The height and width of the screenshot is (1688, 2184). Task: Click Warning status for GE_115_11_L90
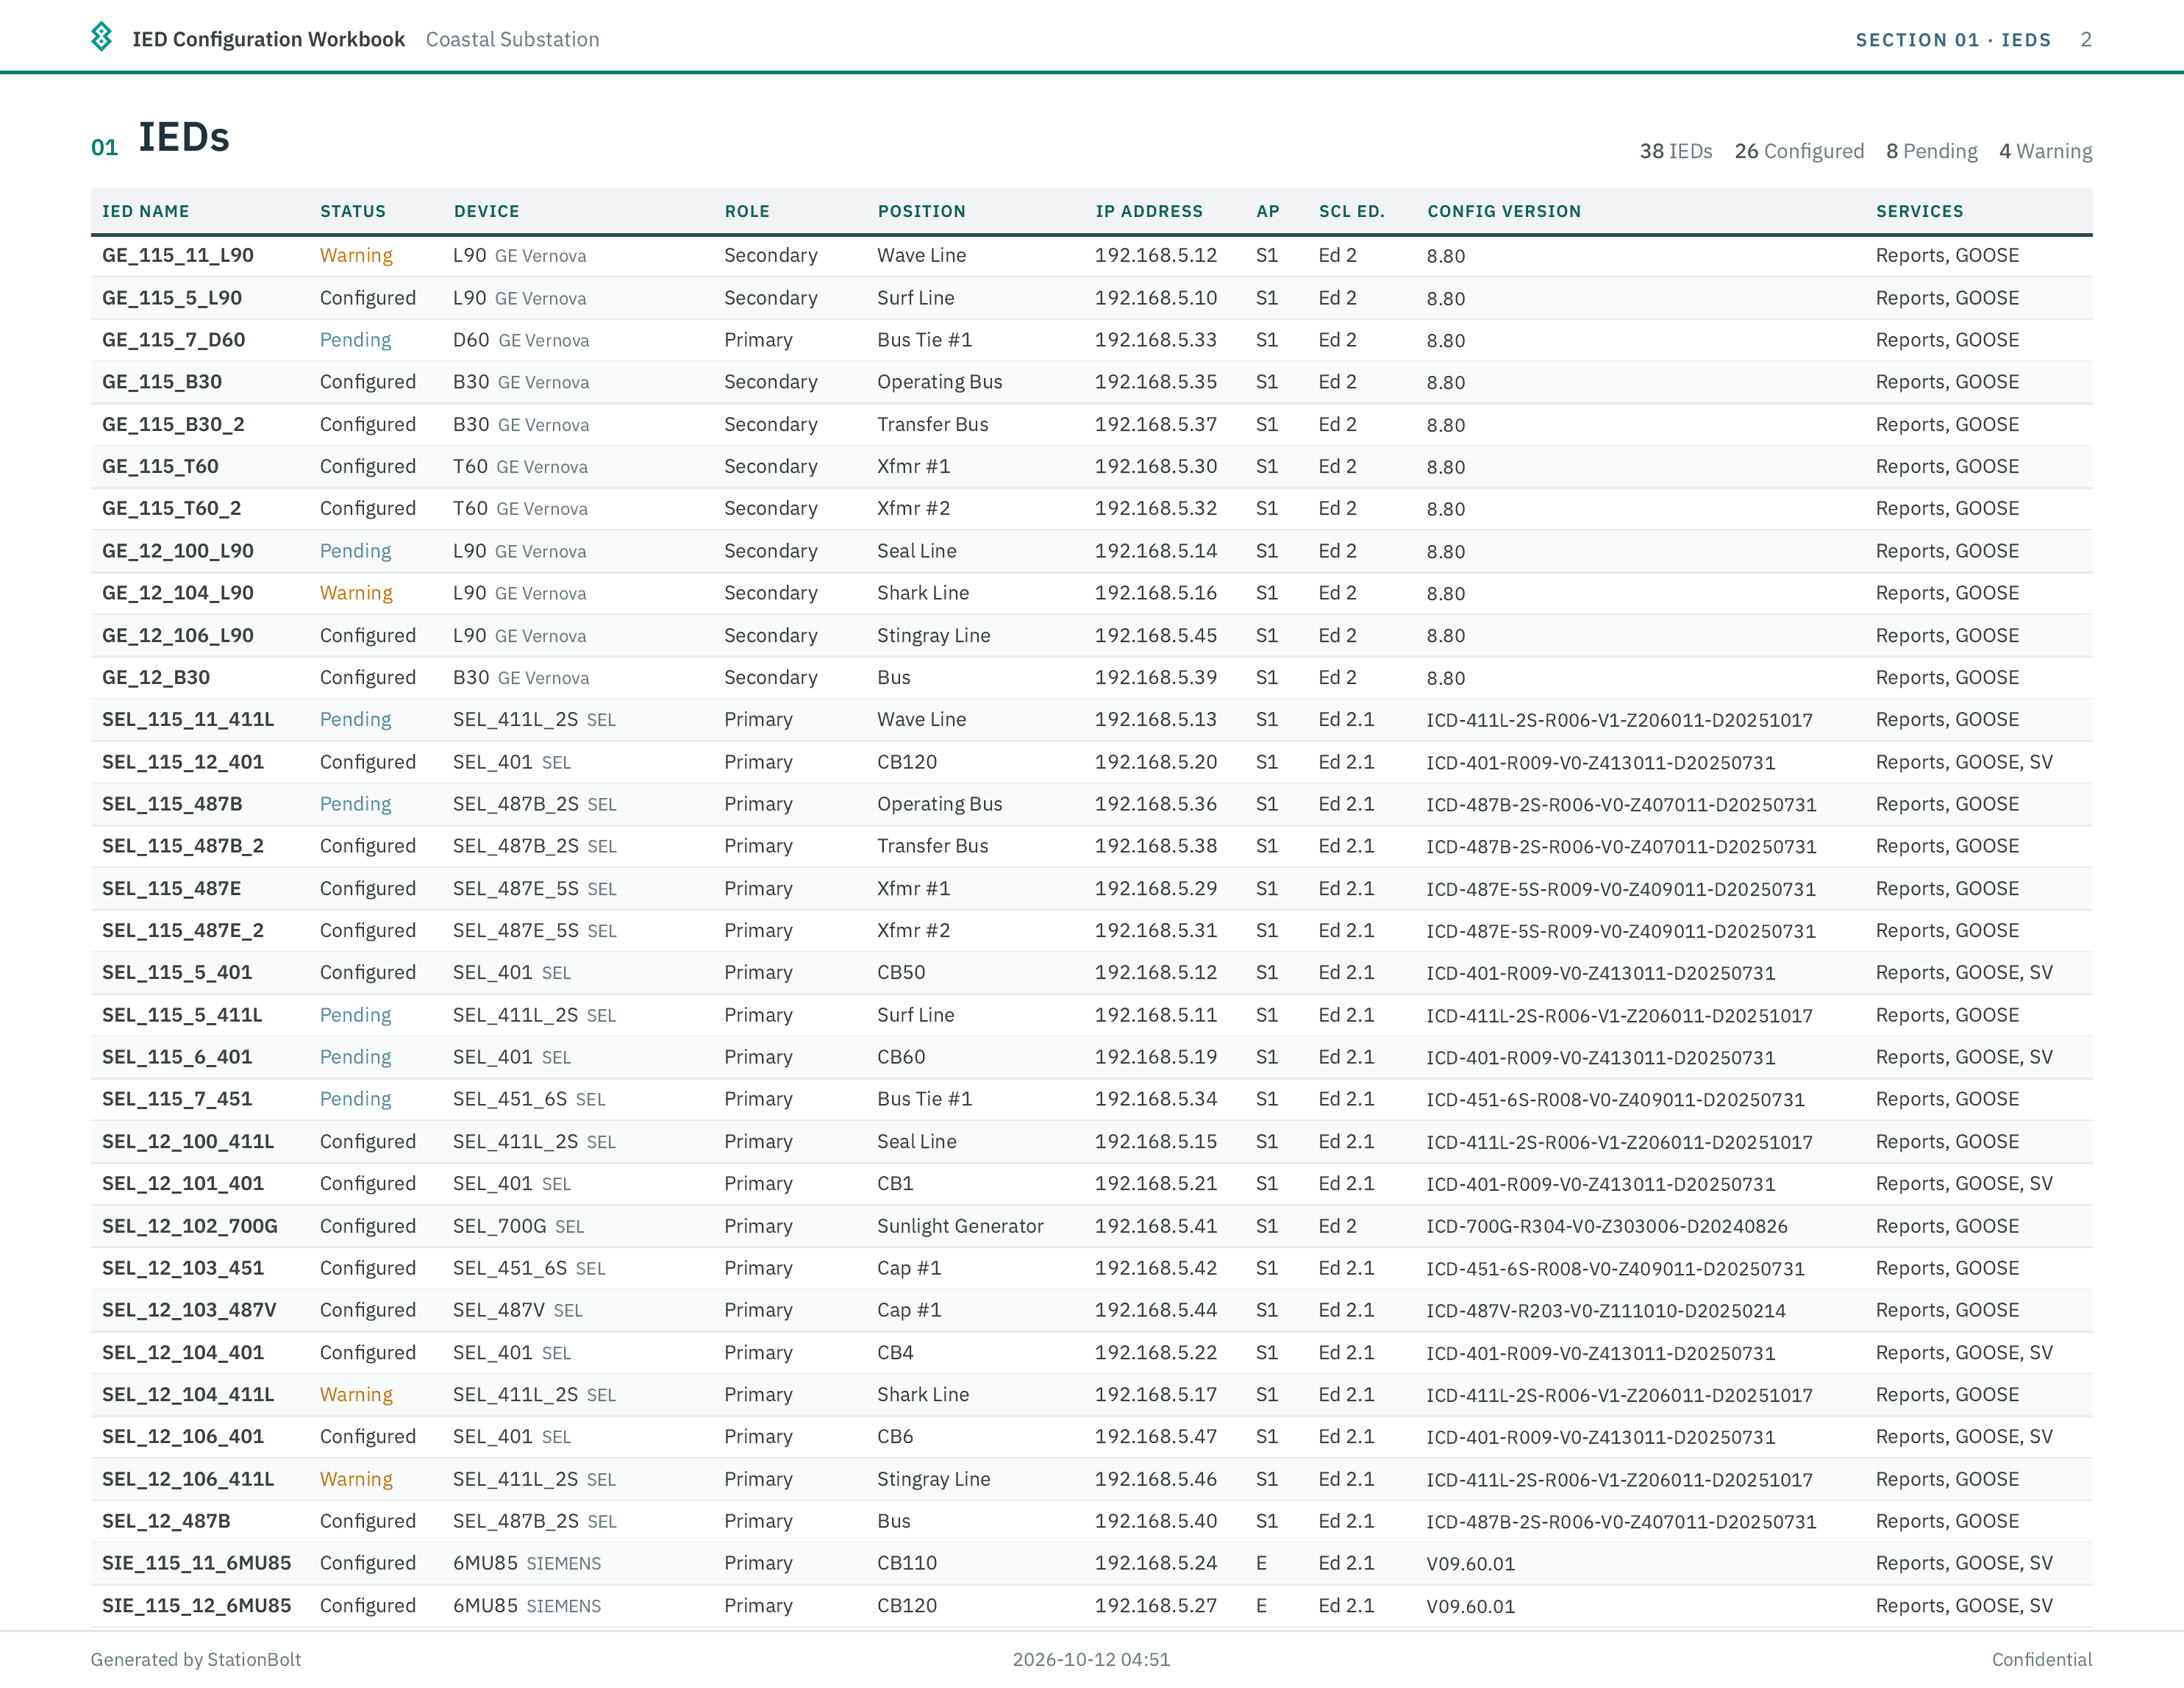click(x=356, y=255)
